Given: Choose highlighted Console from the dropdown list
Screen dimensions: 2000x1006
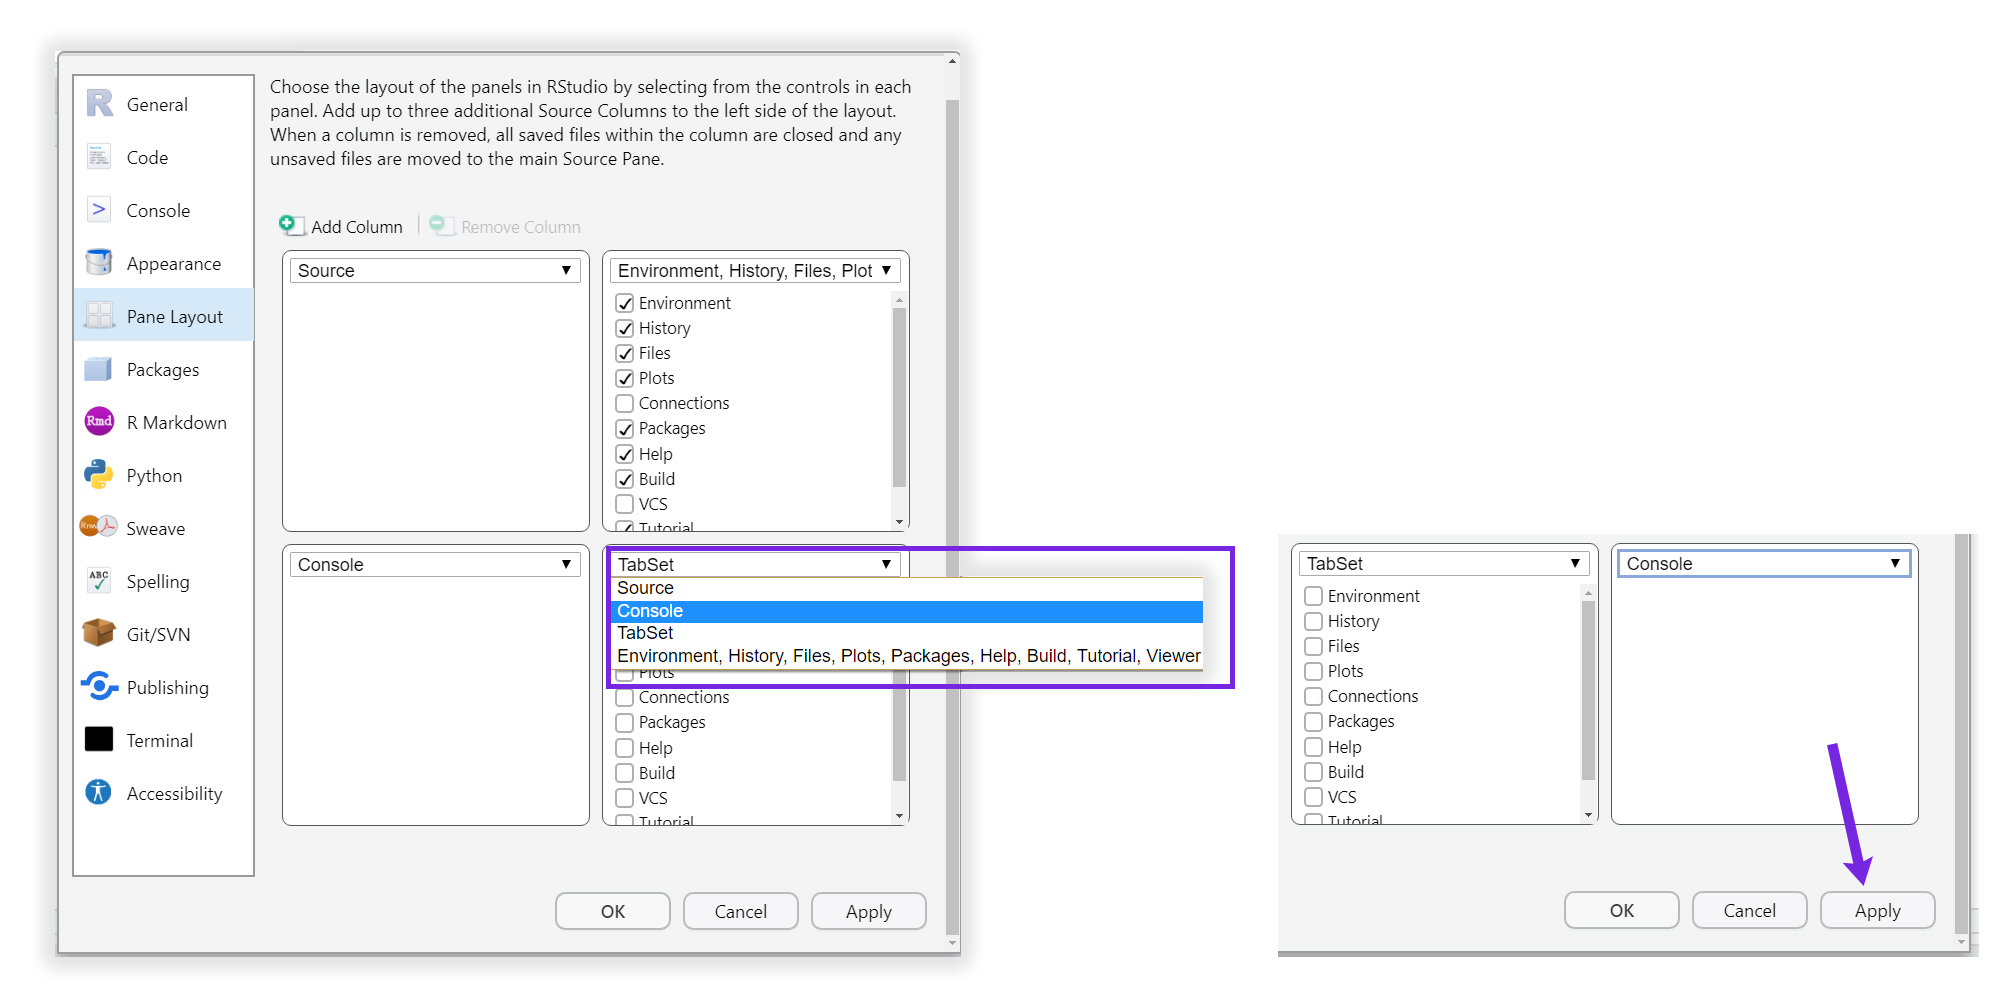Looking at the screenshot, I should (906, 611).
